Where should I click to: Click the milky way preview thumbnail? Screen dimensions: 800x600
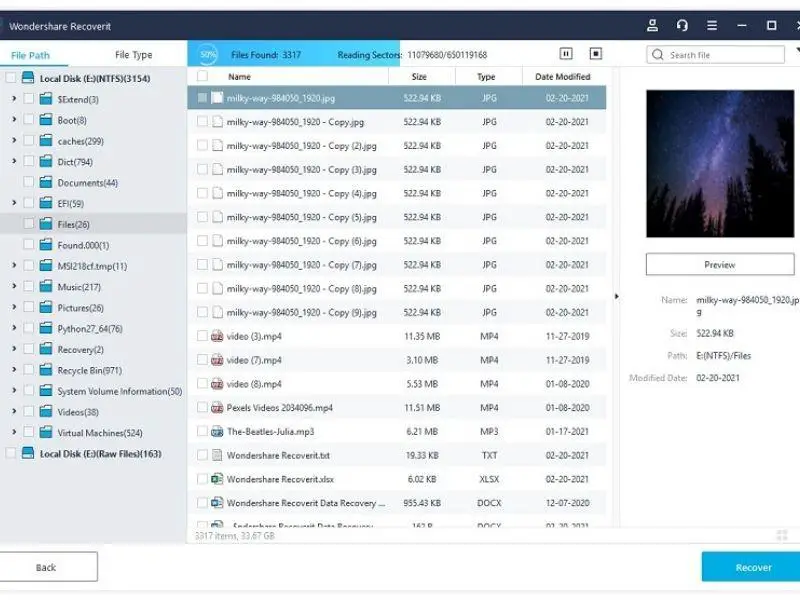click(720, 164)
